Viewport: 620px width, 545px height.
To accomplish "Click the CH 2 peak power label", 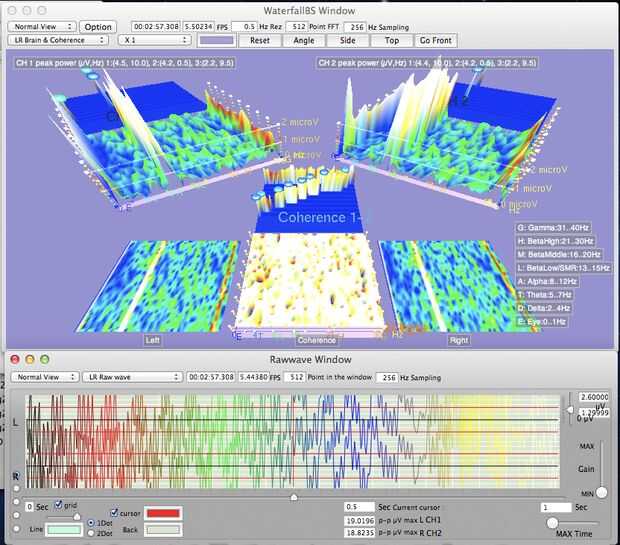I will point(427,63).
